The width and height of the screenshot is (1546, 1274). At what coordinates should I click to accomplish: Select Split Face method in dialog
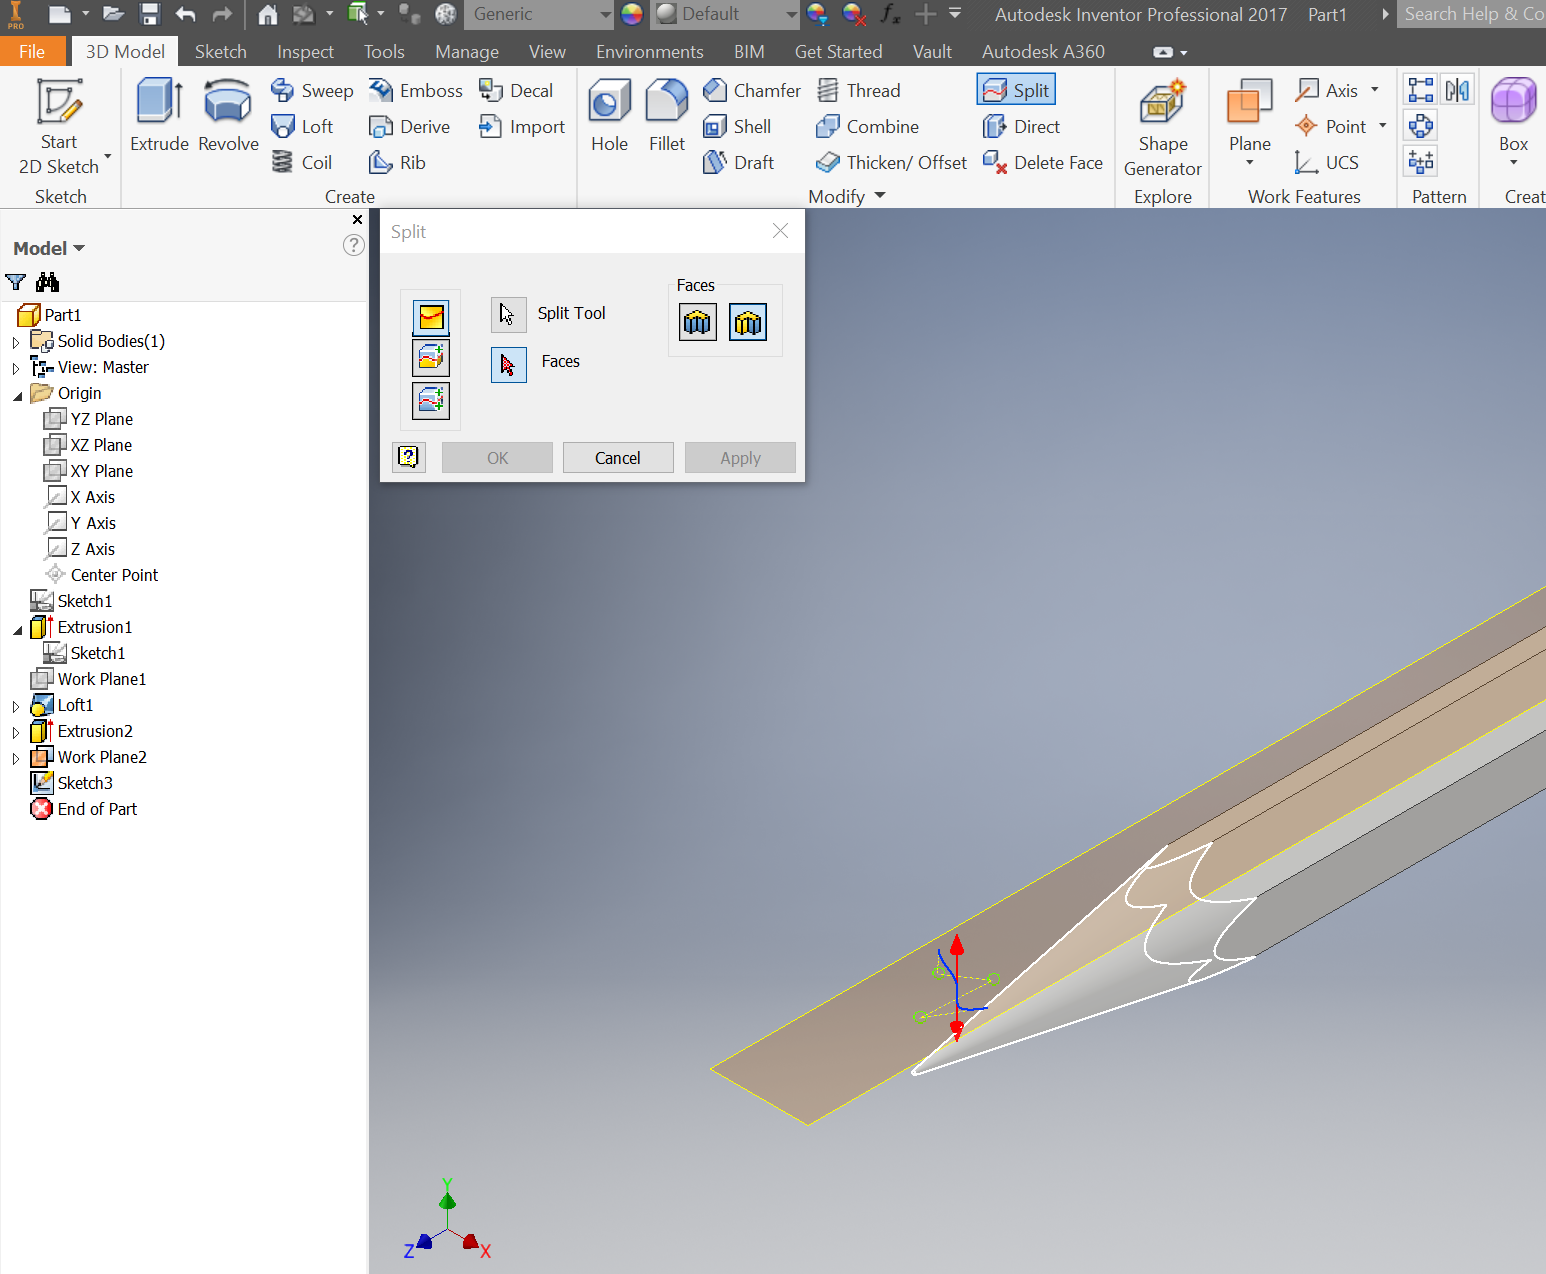point(431,317)
